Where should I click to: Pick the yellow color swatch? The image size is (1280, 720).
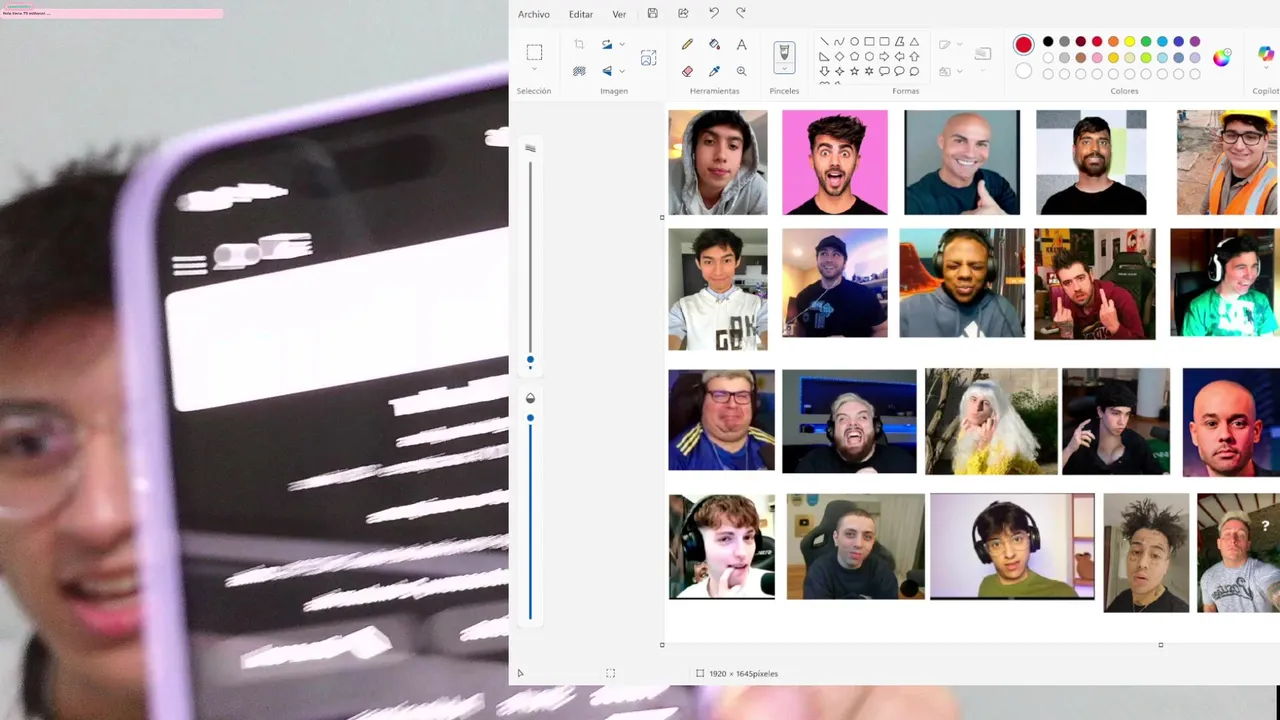1129,42
